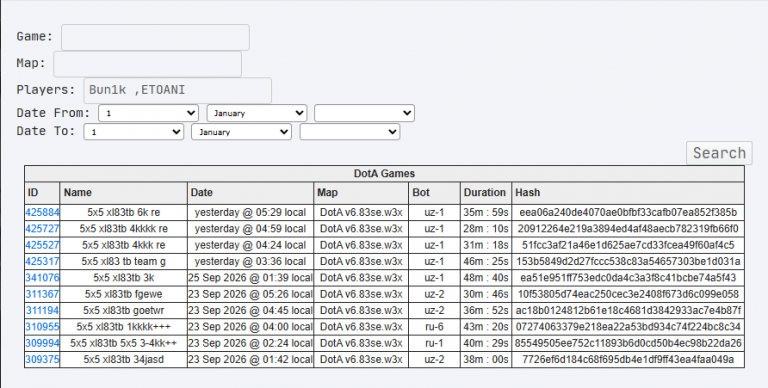Select game name '5x5 xl83tb 34jasd'
768x388 pixels.
123,360
